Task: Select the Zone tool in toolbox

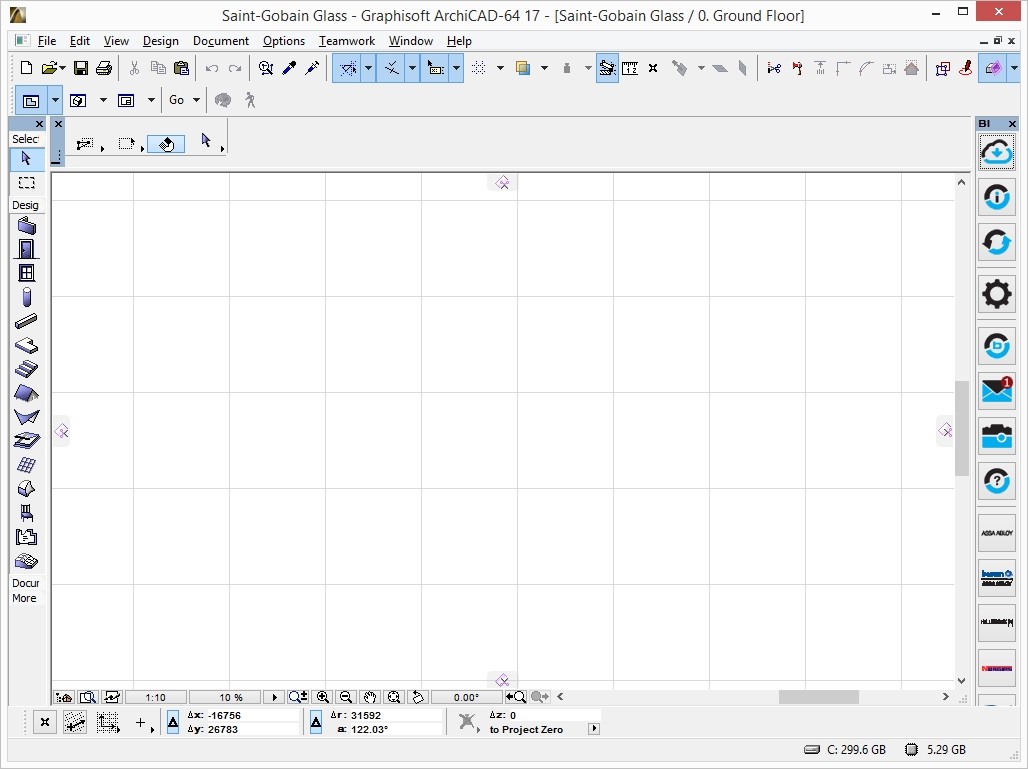Action: [26, 537]
